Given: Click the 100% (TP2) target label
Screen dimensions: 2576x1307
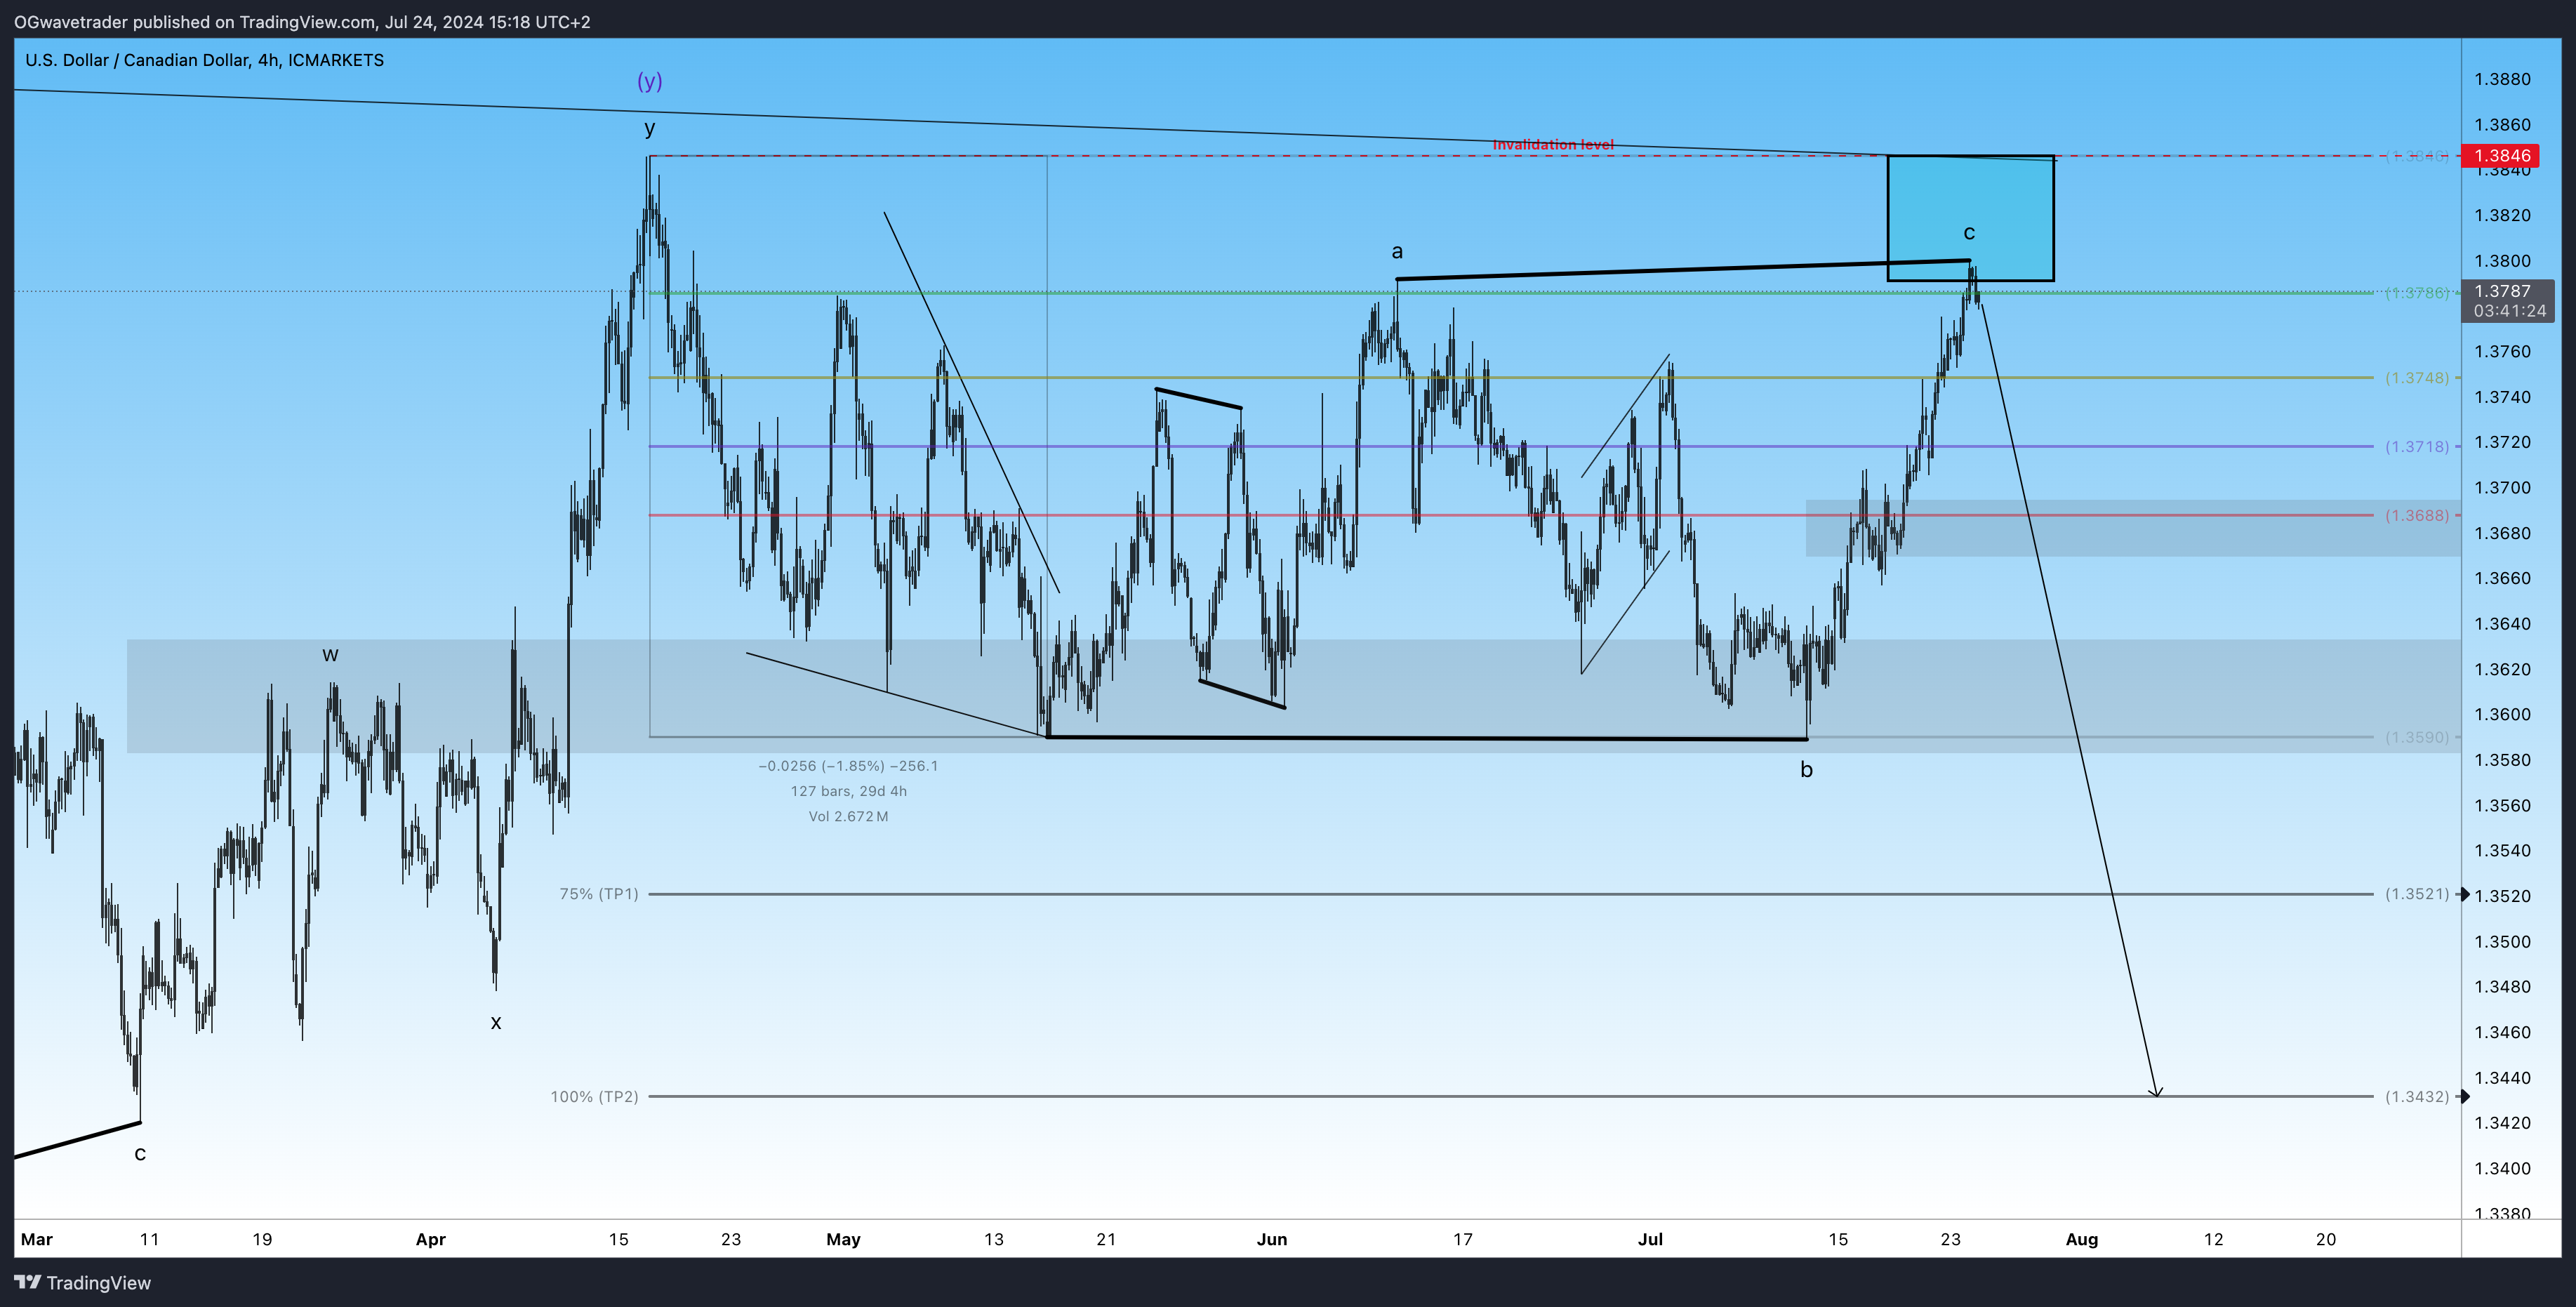Looking at the screenshot, I should pos(594,1097).
